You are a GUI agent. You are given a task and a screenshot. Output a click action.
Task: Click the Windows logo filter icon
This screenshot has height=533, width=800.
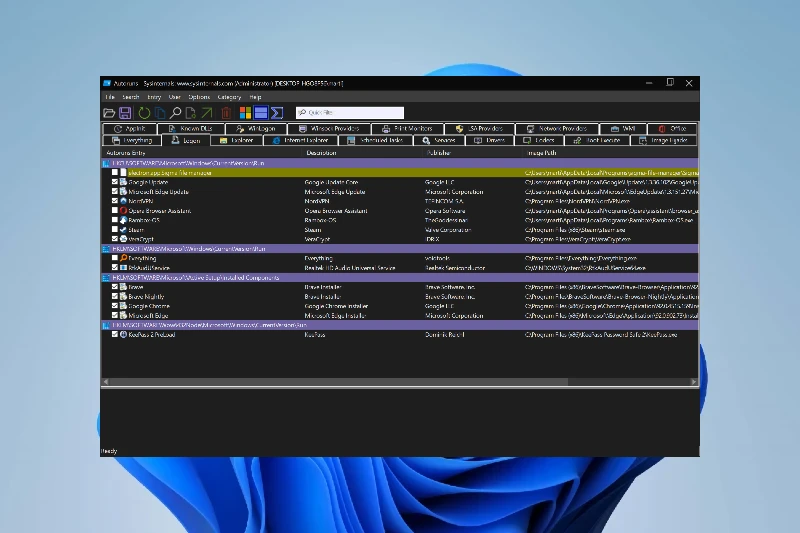[x=245, y=113]
